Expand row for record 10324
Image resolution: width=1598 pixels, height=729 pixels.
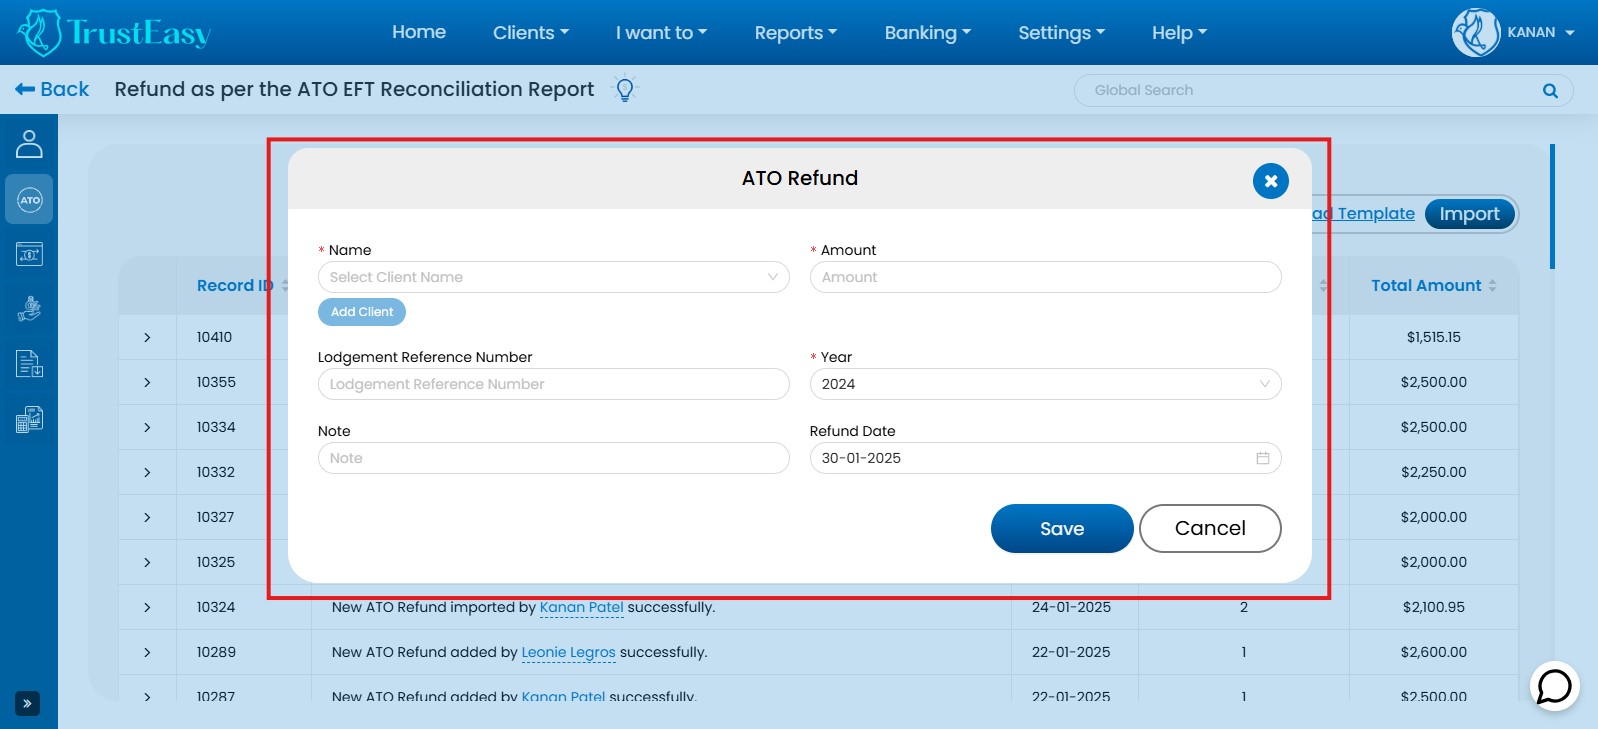coord(147,607)
